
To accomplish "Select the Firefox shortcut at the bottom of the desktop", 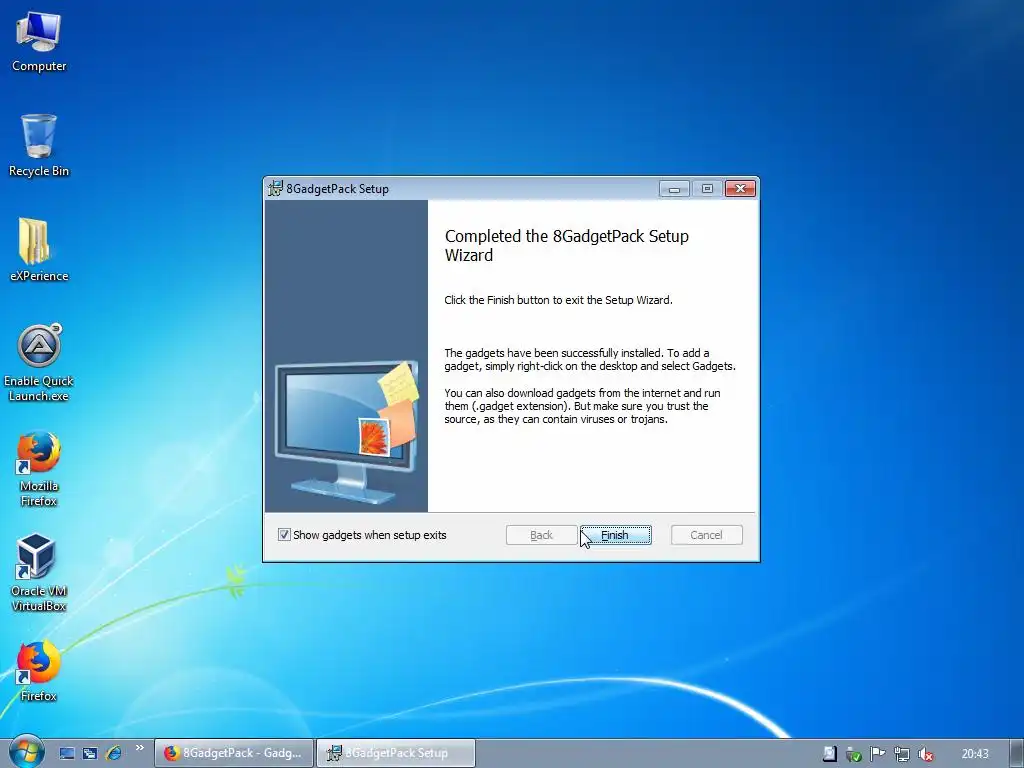I will [x=39, y=671].
